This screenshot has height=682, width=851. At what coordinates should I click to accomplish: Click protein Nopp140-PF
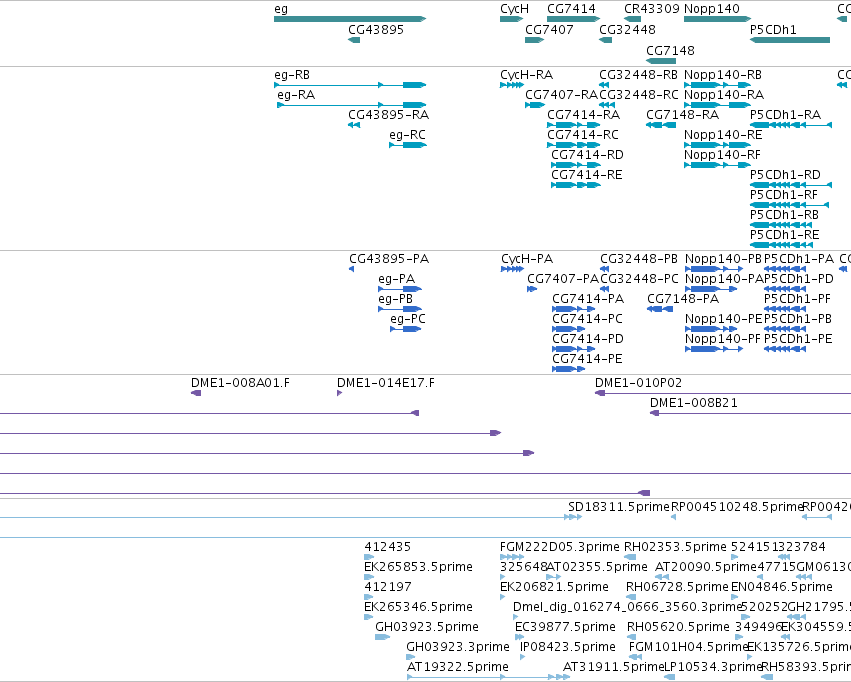click(714, 349)
